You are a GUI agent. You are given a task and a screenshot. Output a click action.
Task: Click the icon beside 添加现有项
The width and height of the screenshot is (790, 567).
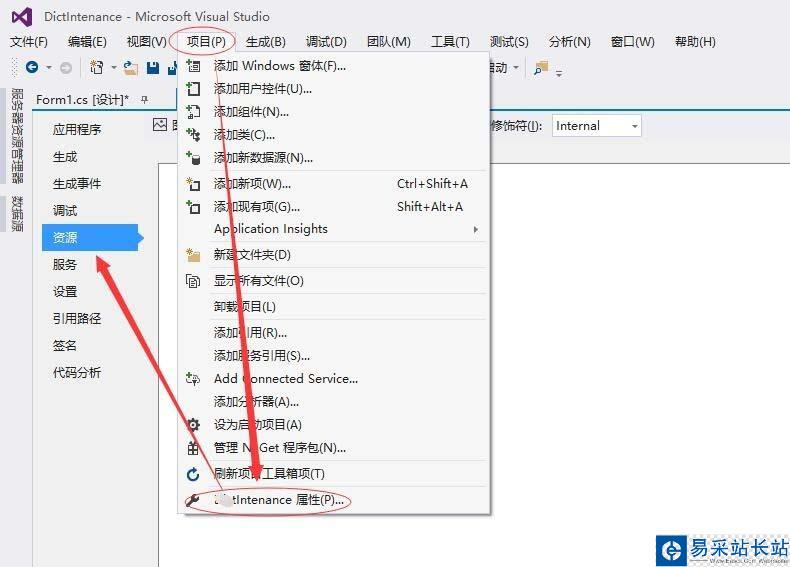(193, 207)
